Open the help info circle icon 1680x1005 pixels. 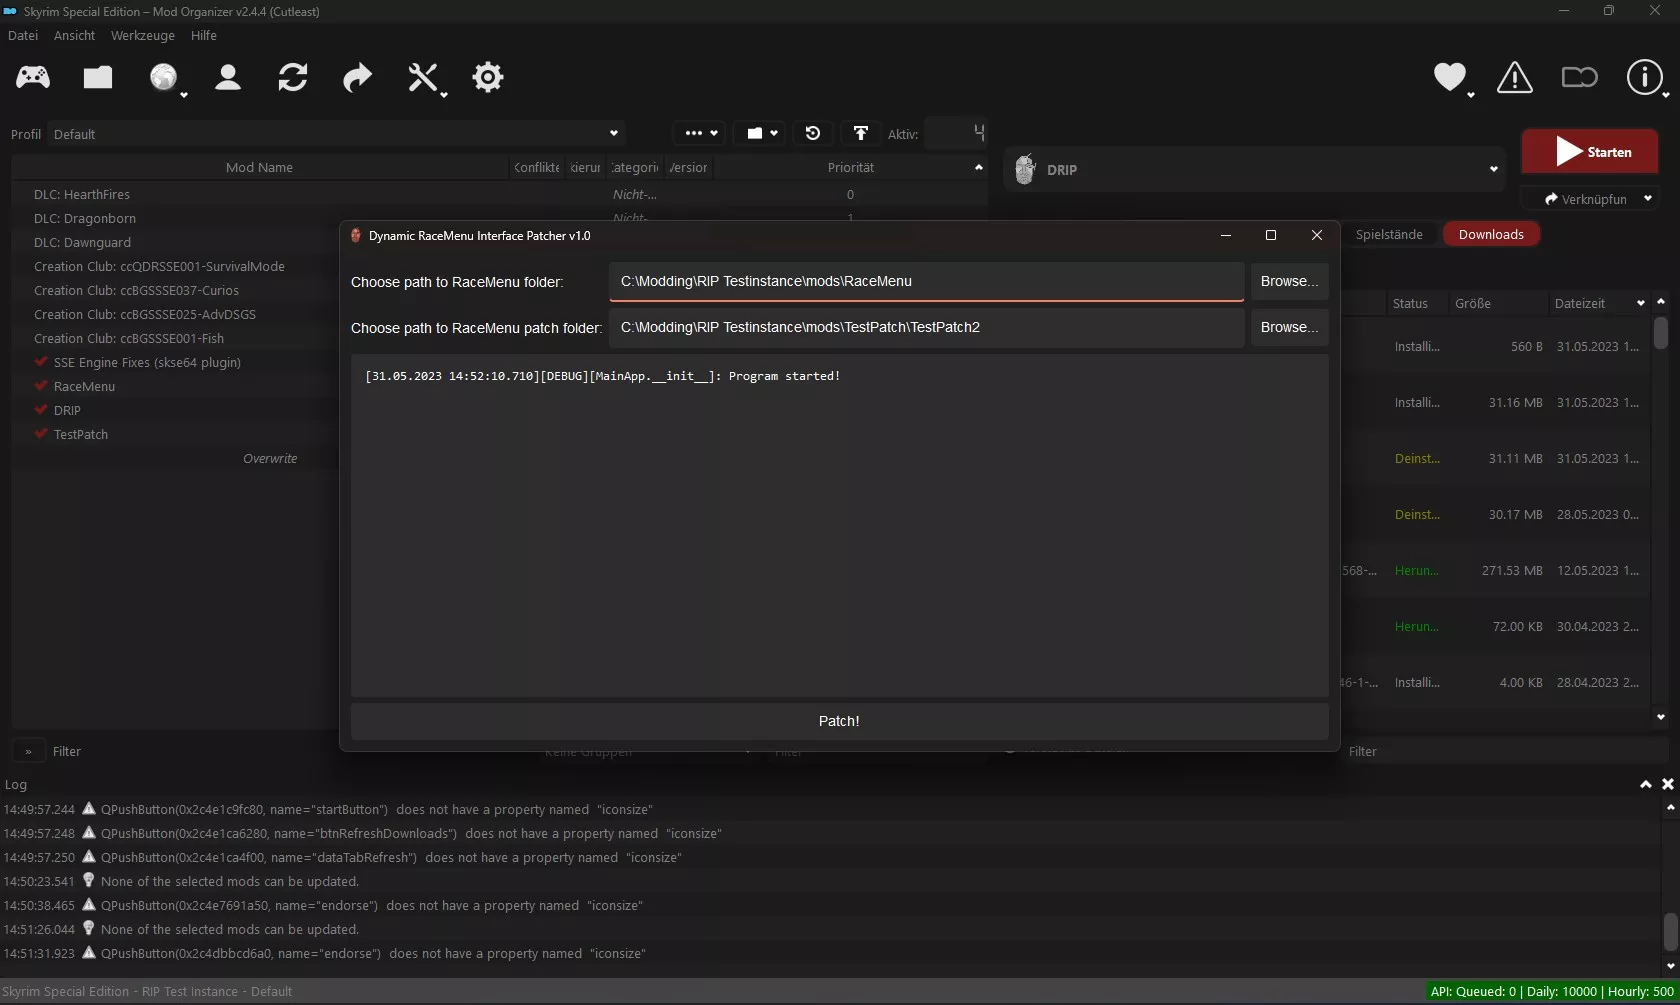pyautogui.click(x=1645, y=77)
